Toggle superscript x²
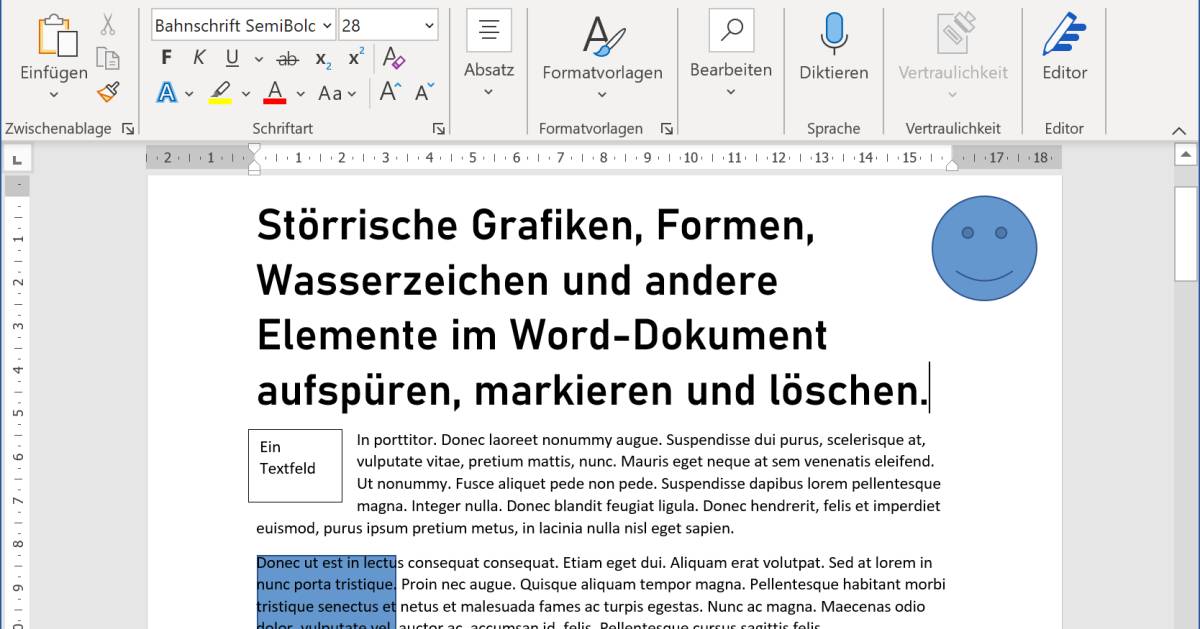This screenshot has height=629, width=1200. [x=356, y=58]
